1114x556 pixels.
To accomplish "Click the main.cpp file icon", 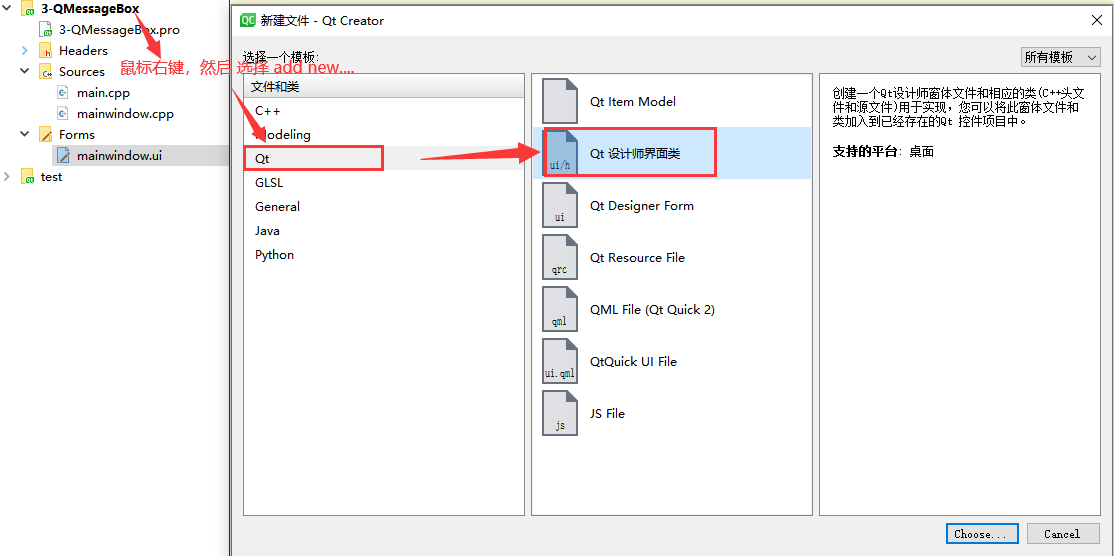I will [63, 92].
